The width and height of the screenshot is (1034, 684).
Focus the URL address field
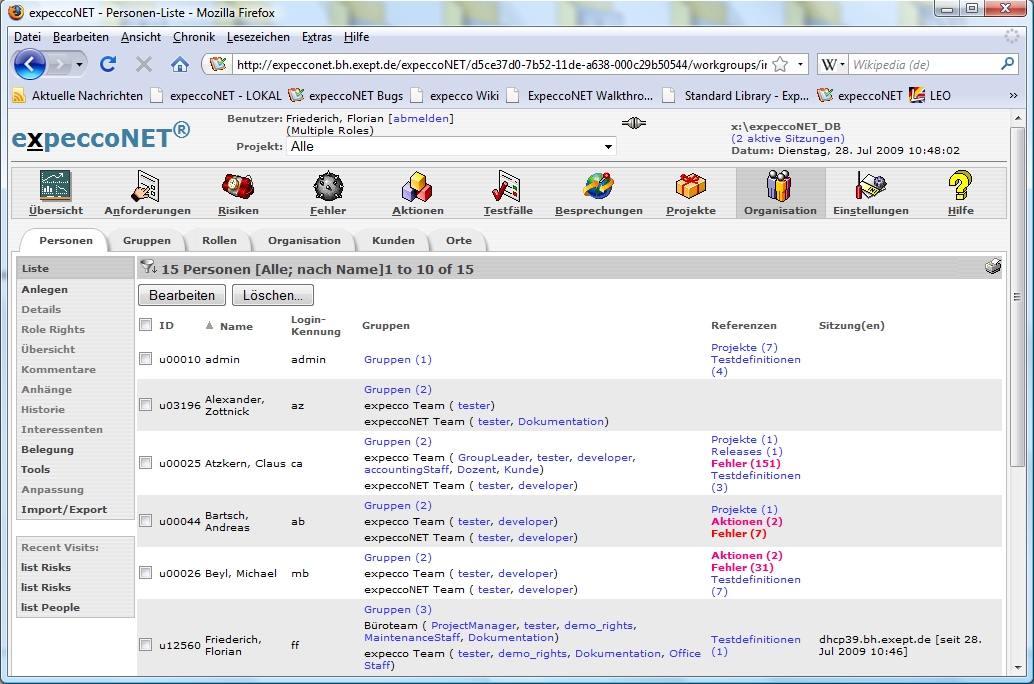501,65
